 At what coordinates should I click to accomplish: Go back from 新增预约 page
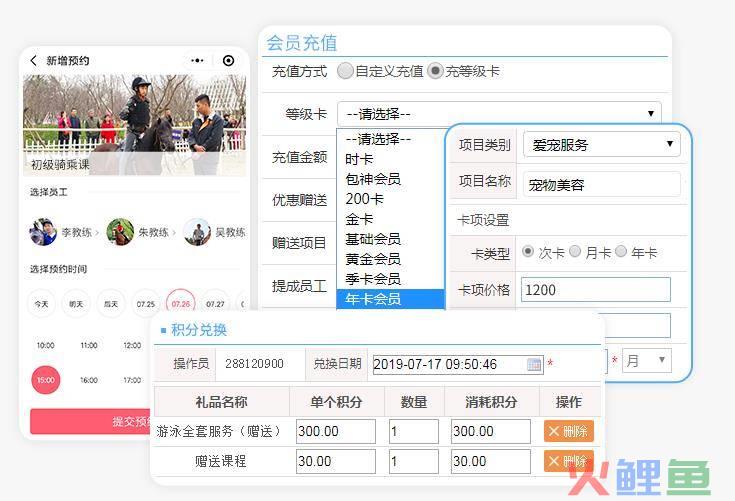point(34,60)
